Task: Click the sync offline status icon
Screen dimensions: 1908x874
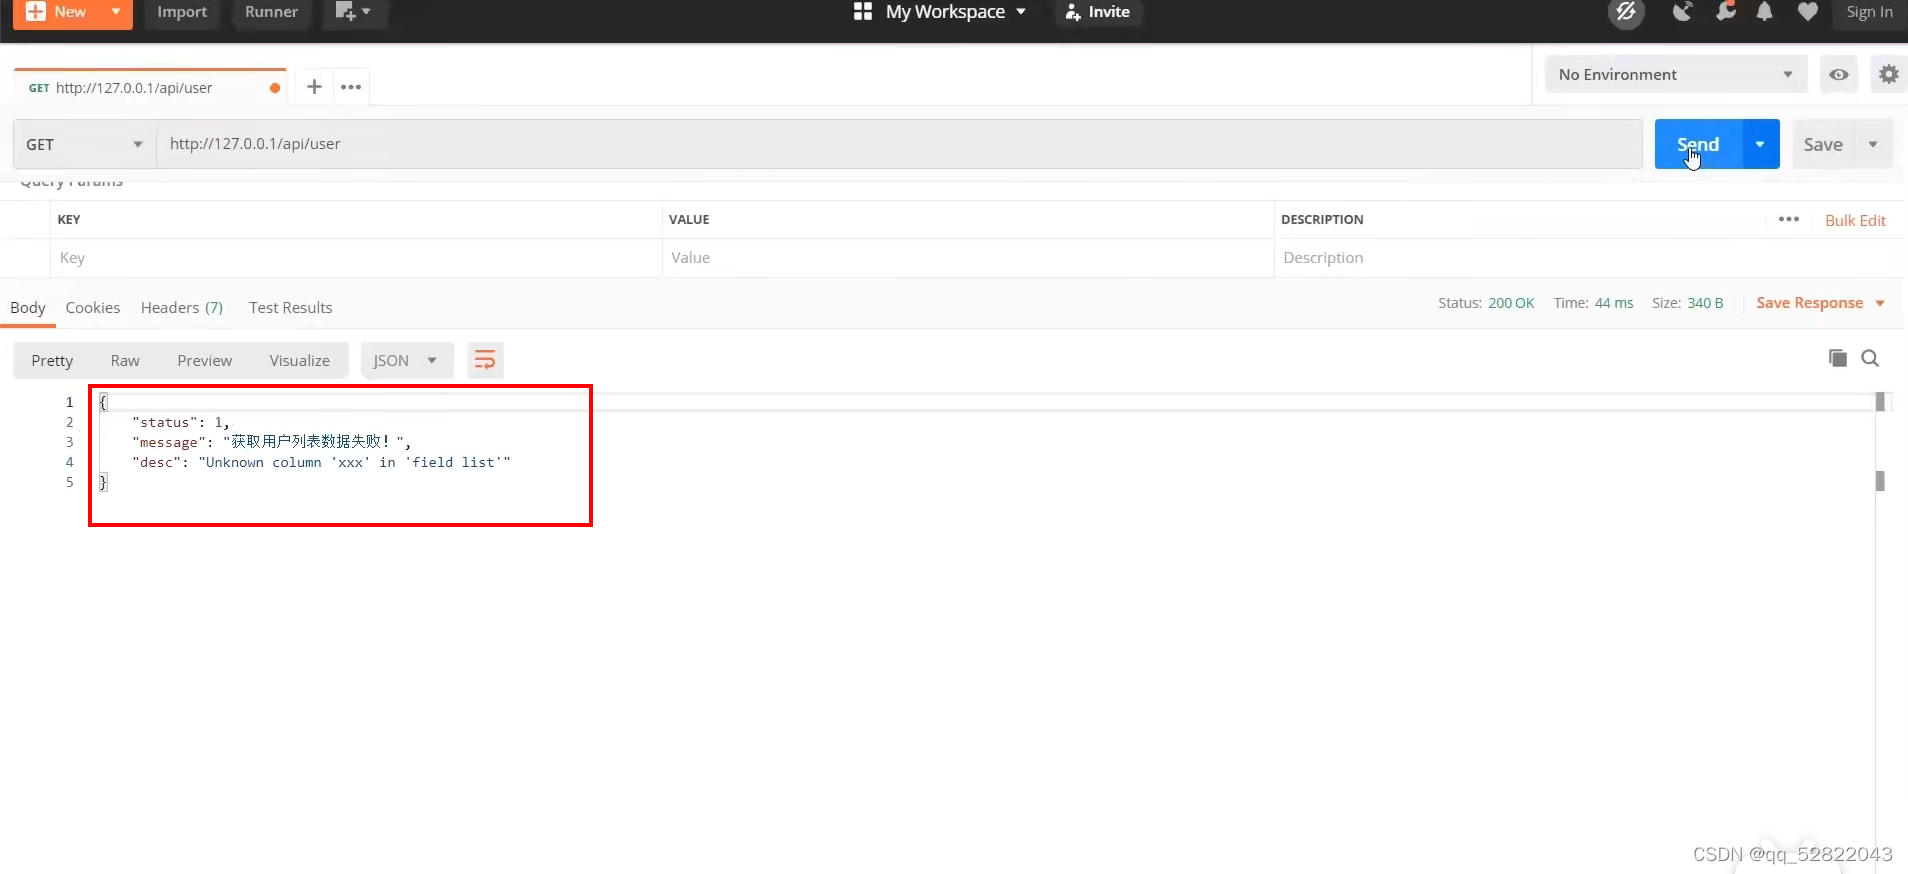Action: pos(1626,12)
